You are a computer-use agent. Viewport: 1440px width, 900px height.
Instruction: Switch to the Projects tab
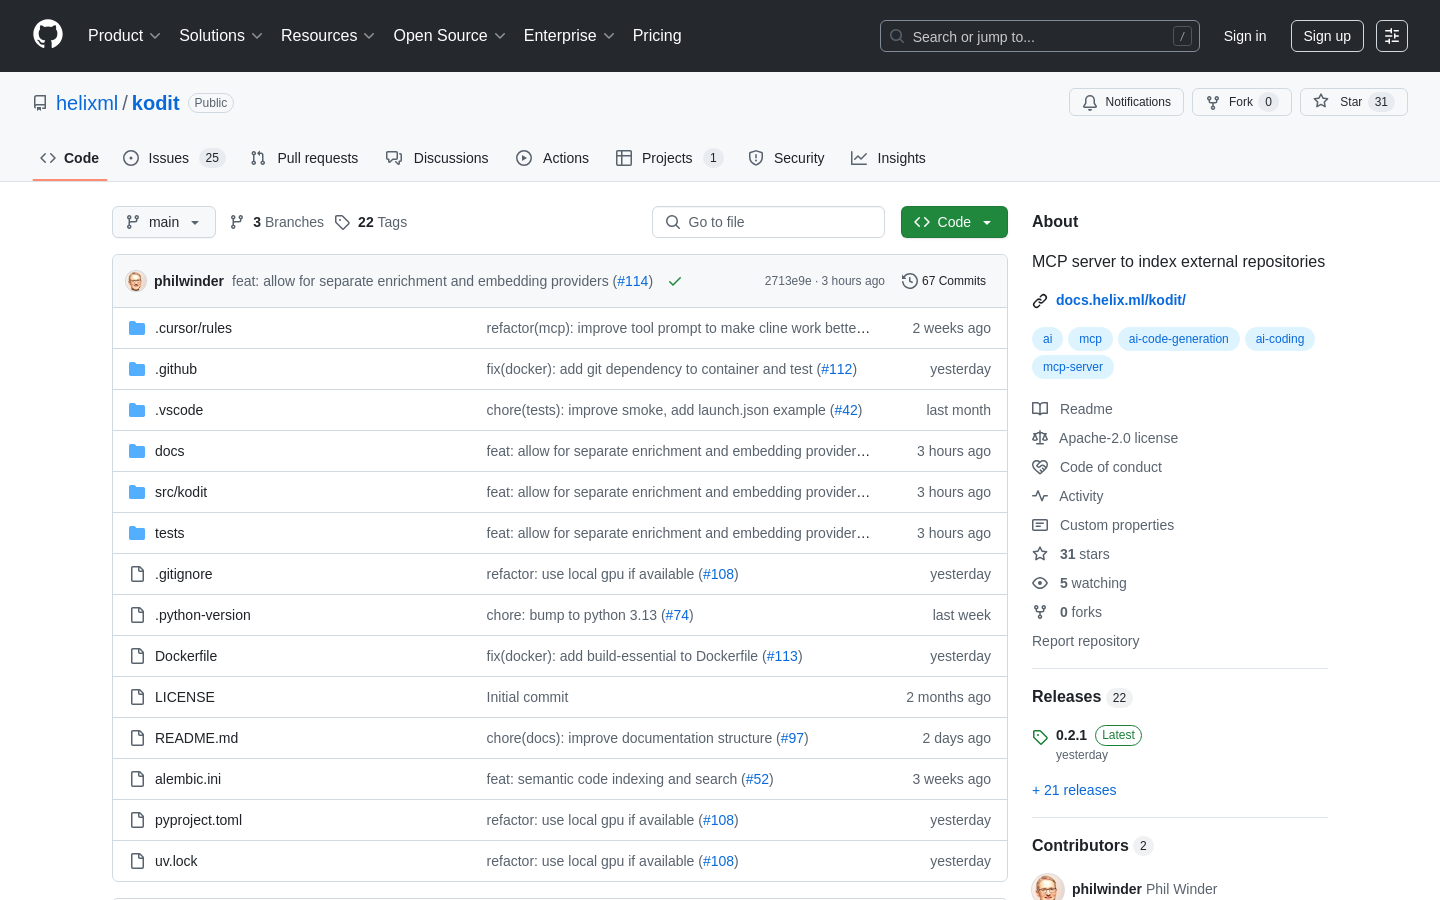click(669, 158)
